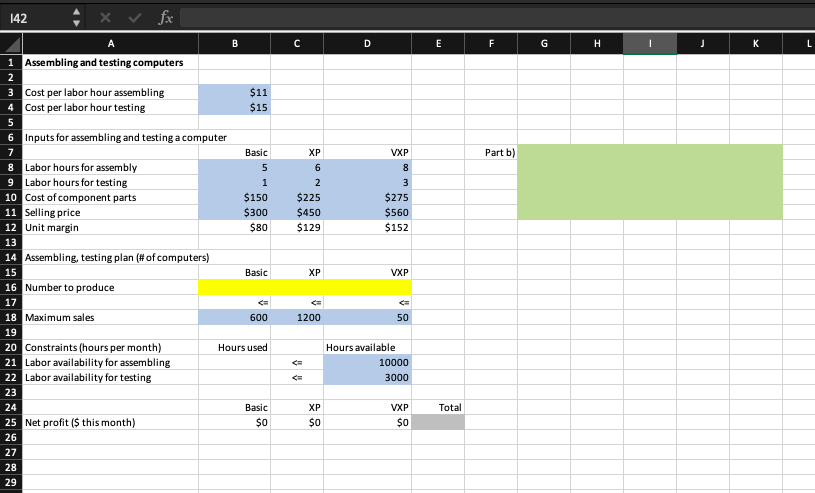Click hours available cell with 3000
This screenshot has width=815, height=493.
tap(367, 378)
